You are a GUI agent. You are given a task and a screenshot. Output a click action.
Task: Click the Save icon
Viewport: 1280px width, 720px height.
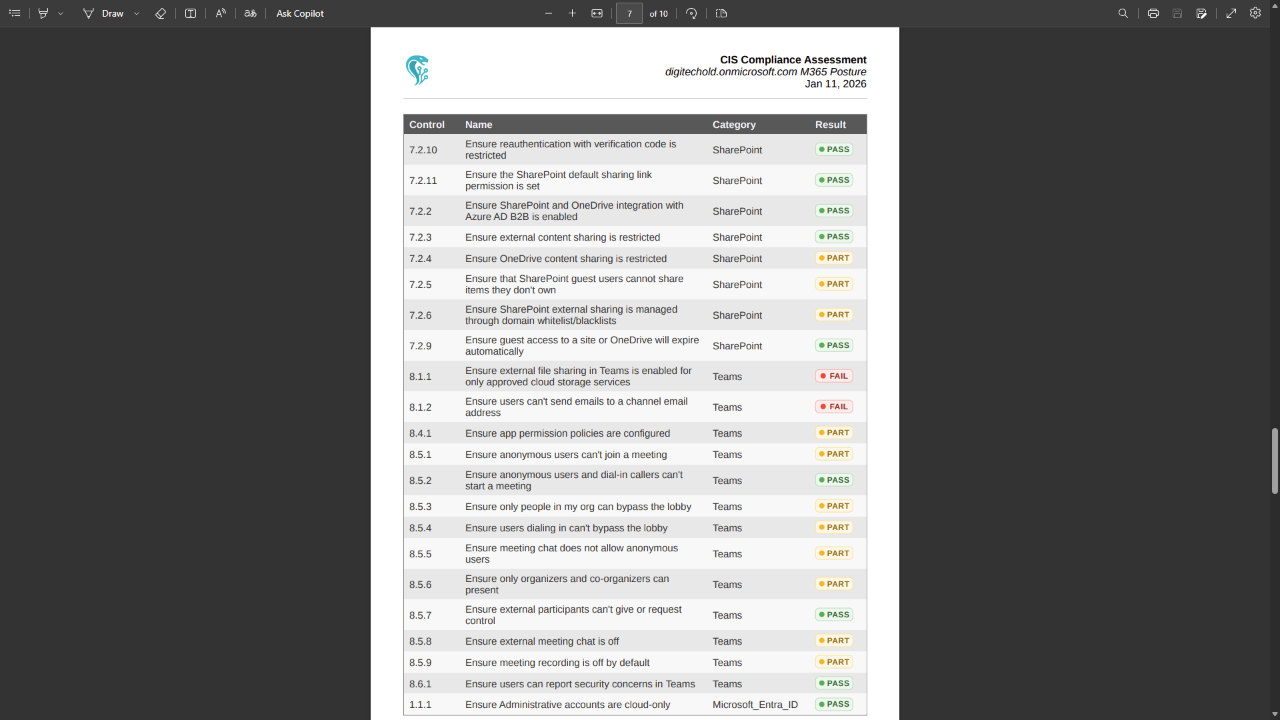point(1177,14)
